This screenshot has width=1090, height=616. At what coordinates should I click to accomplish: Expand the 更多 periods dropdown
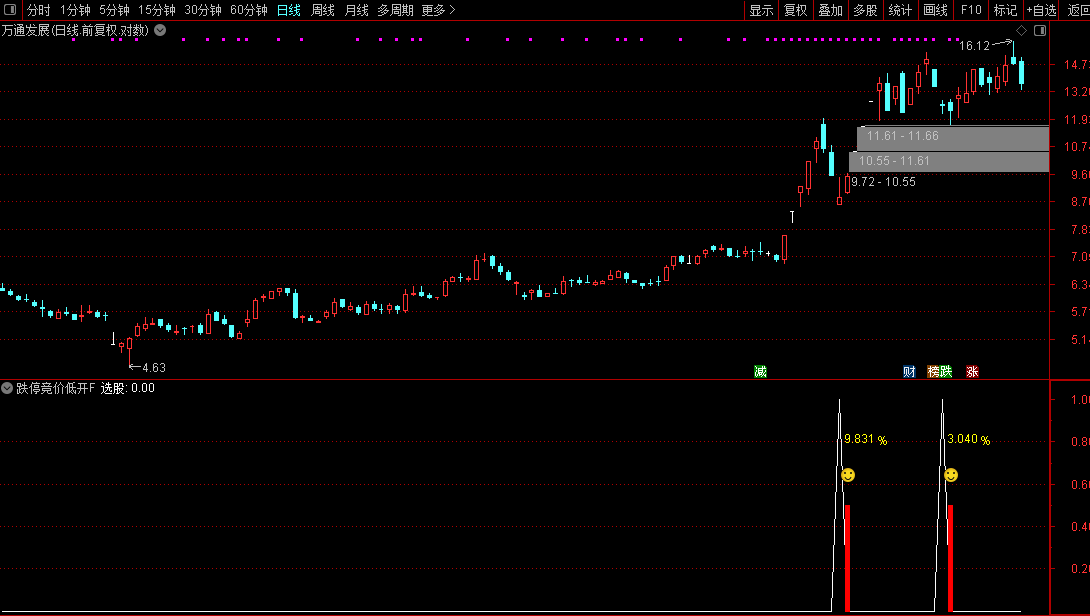[x=438, y=10]
